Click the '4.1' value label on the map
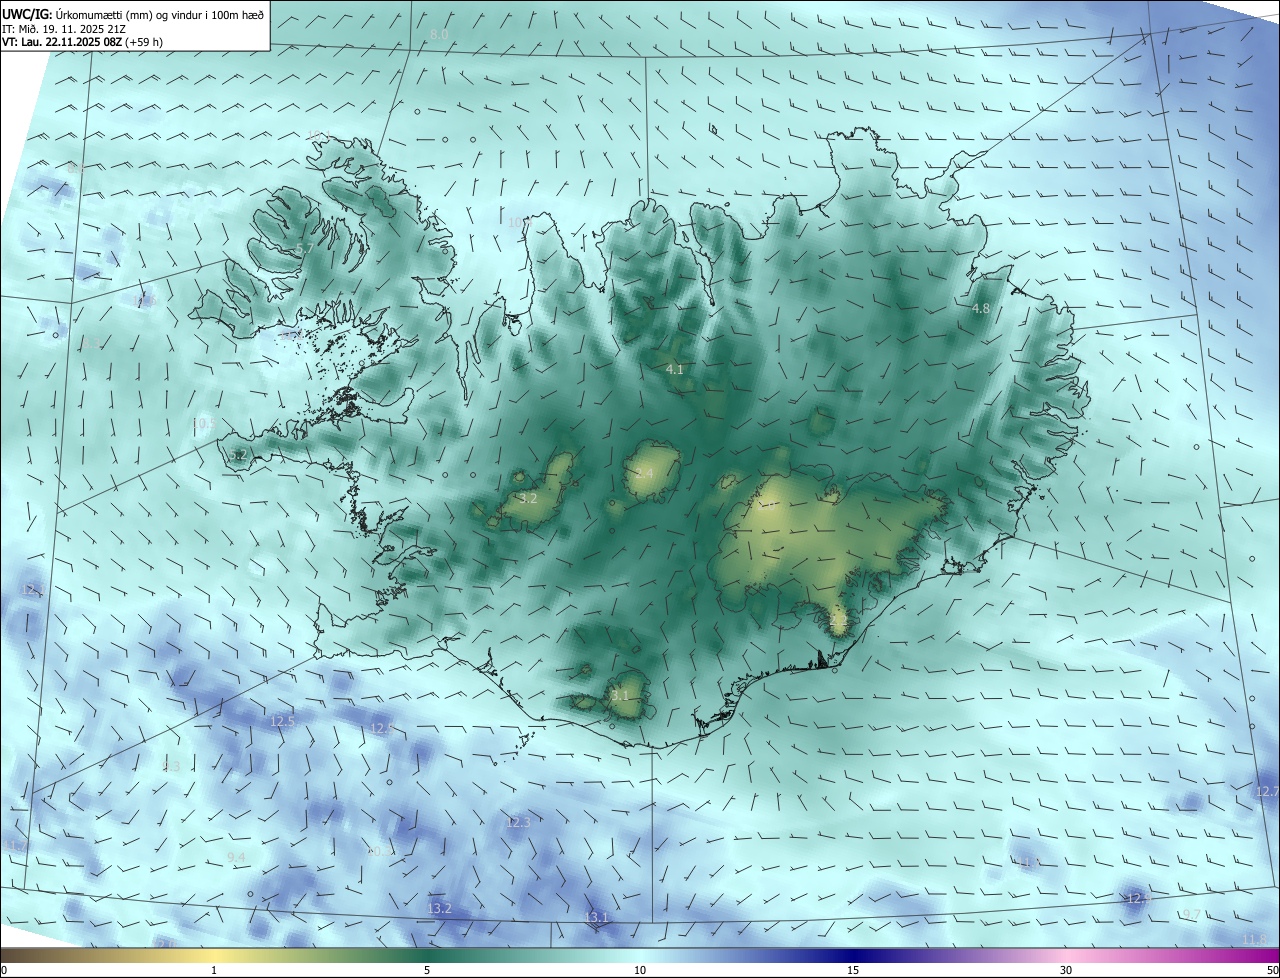 click(x=674, y=370)
